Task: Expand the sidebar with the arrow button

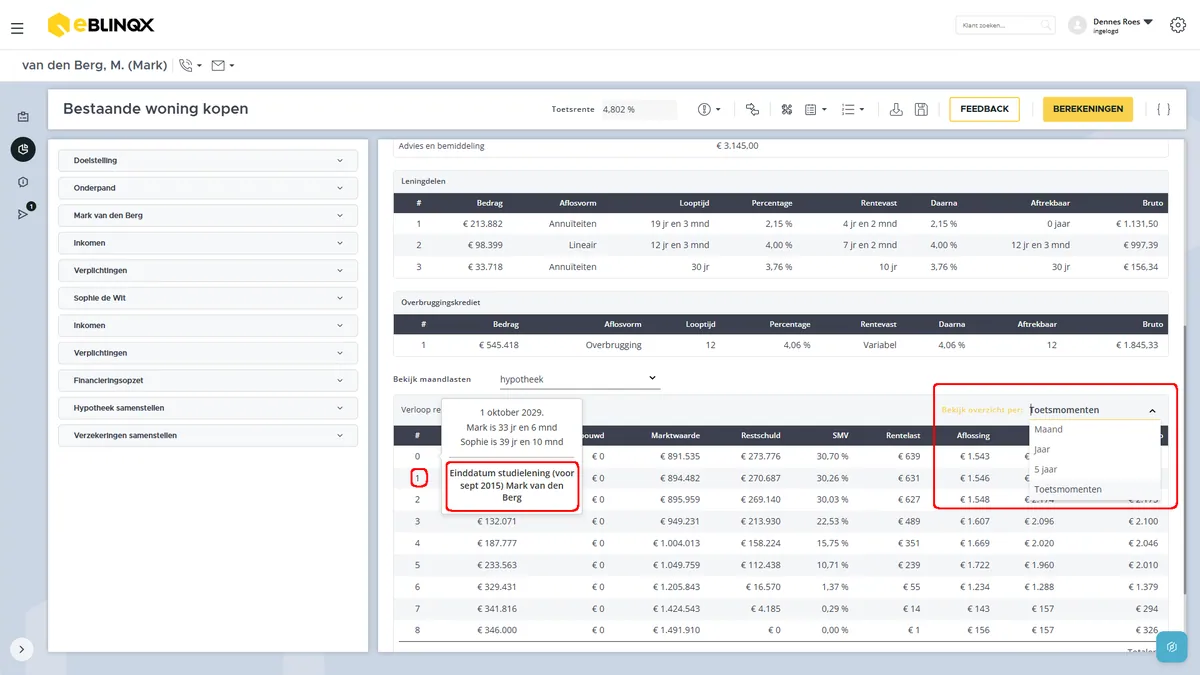Action: coord(22,649)
